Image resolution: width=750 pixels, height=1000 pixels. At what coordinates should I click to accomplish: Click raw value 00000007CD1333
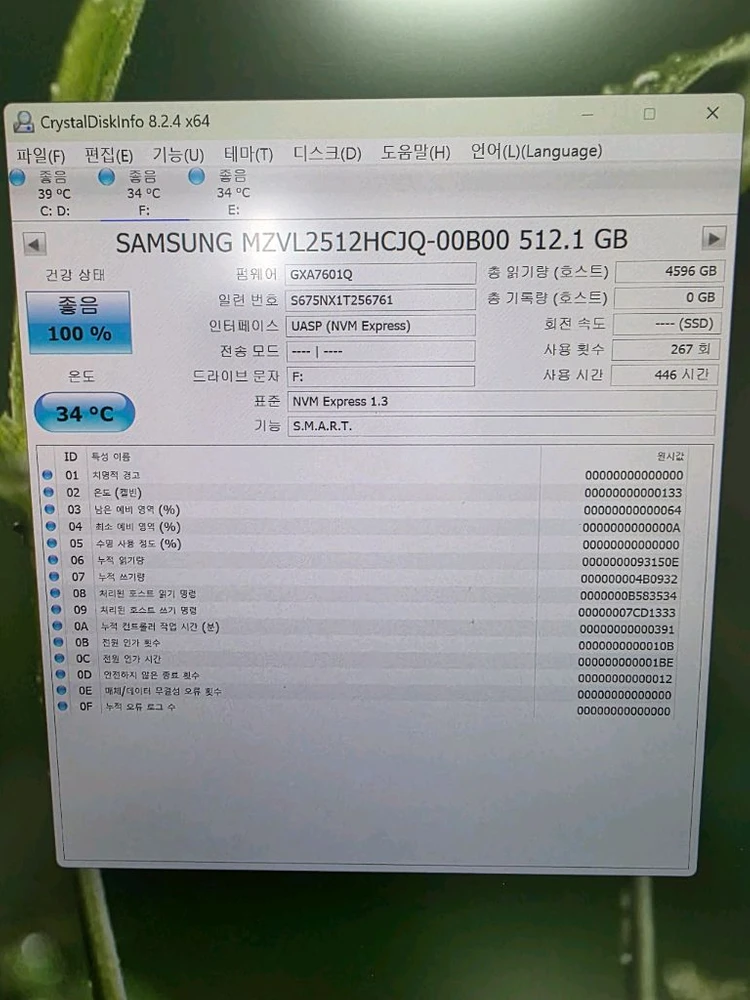point(627,612)
